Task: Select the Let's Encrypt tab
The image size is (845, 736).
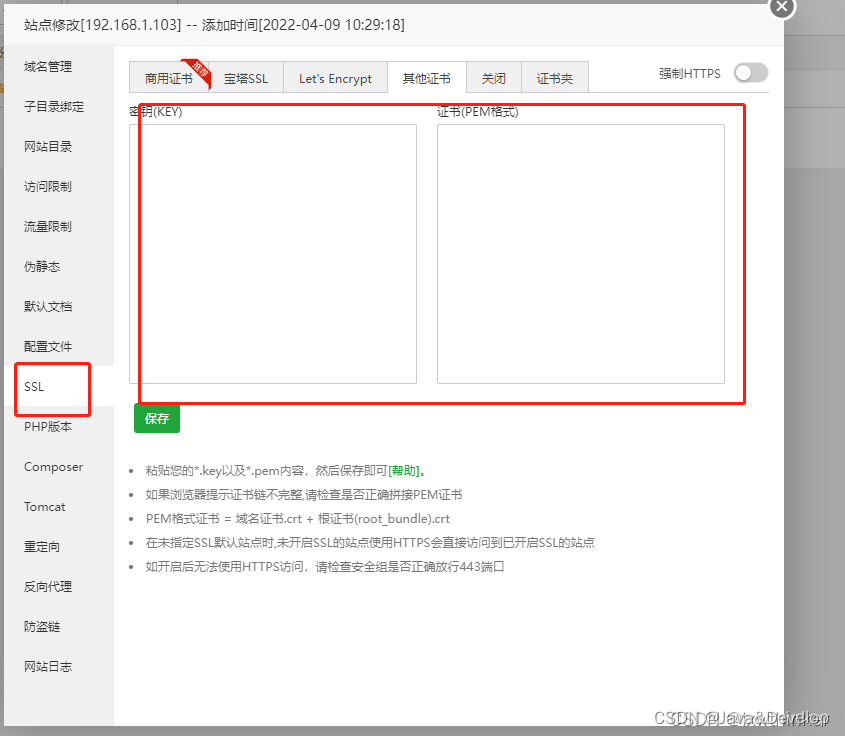Action: tap(335, 78)
